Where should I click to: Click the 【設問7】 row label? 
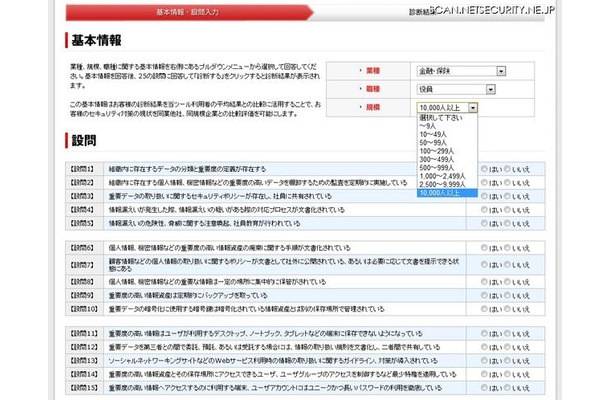[82, 265]
